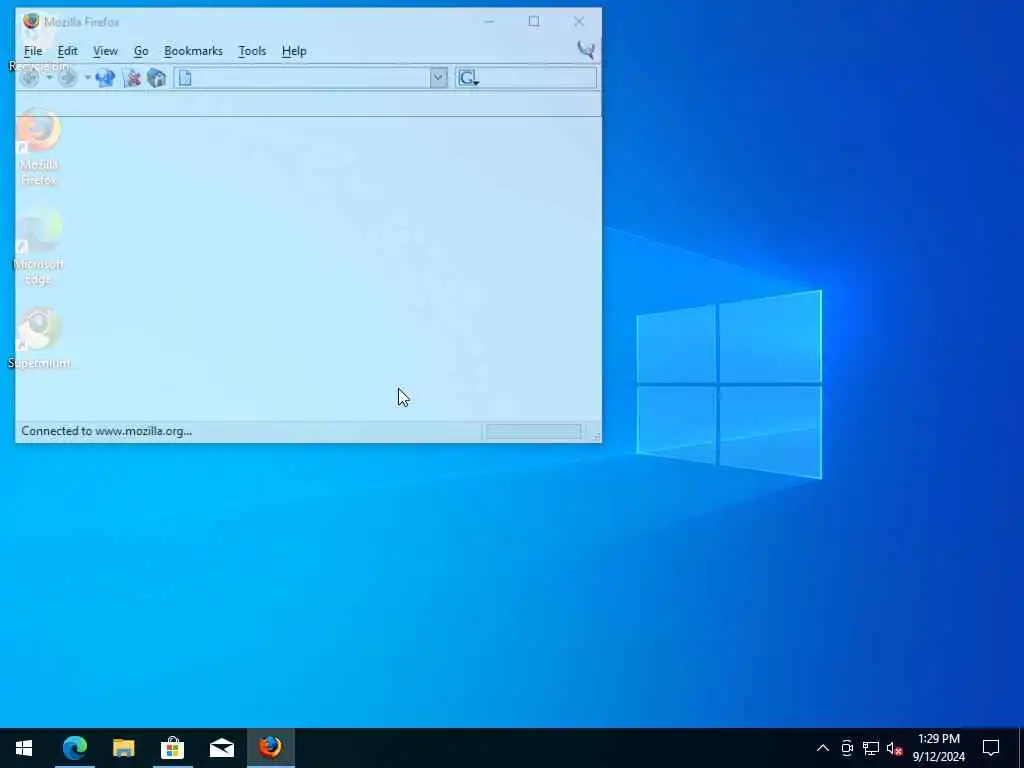This screenshot has height=768, width=1024.
Task: Launch Microsoft Edge from the taskbar
Action: [74, 748]
